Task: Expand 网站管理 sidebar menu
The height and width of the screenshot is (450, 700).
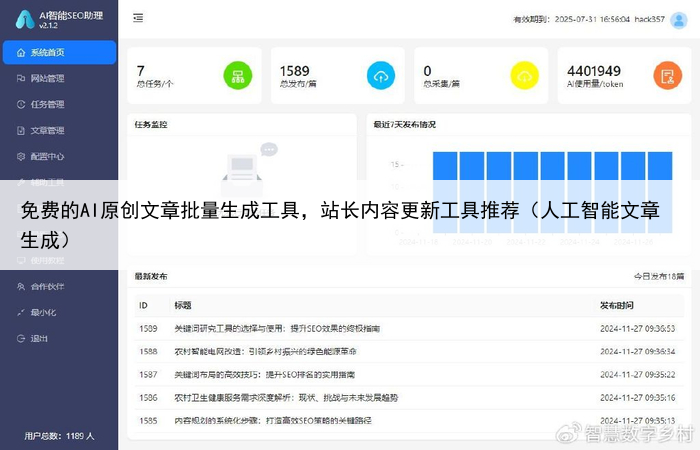Action: pos(47,78)
